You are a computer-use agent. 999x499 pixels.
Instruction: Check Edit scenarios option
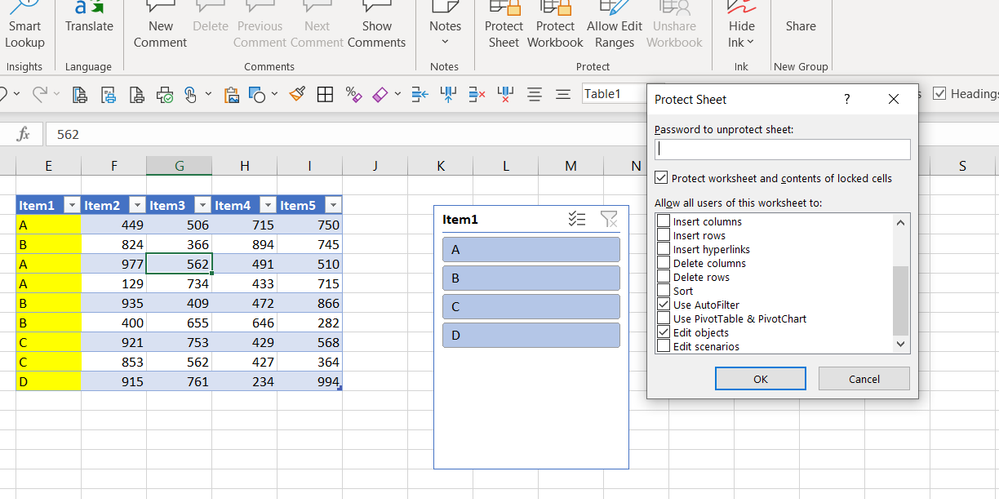(663, 347)
